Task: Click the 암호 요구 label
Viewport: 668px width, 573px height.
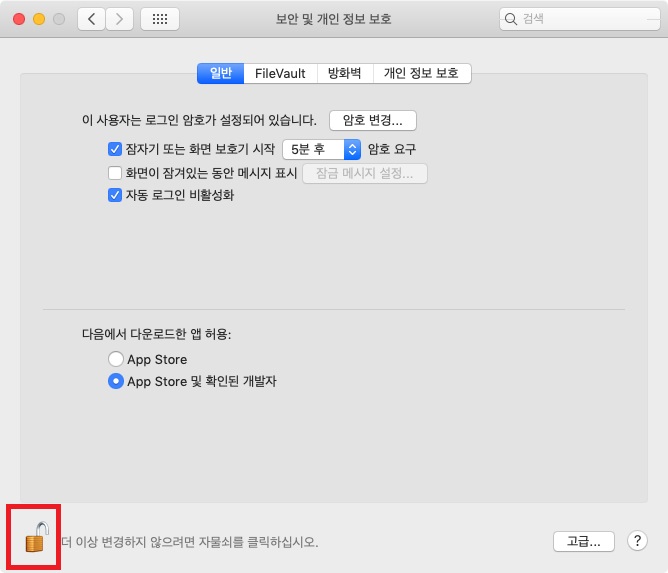Action: [392, 149]
